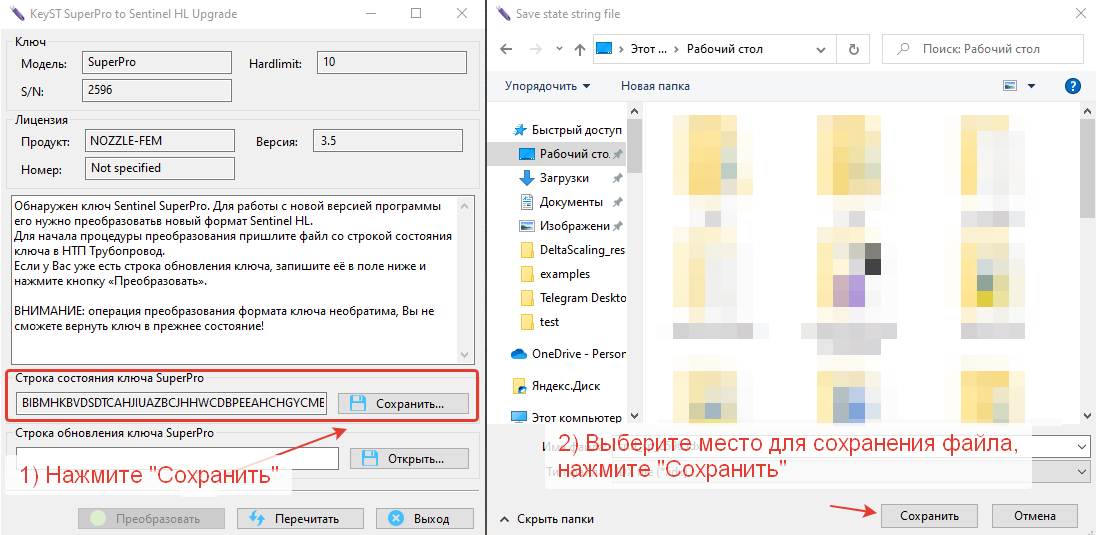Click the blue help question mark icon
1099x535 pixels.
pos(1072,86)
